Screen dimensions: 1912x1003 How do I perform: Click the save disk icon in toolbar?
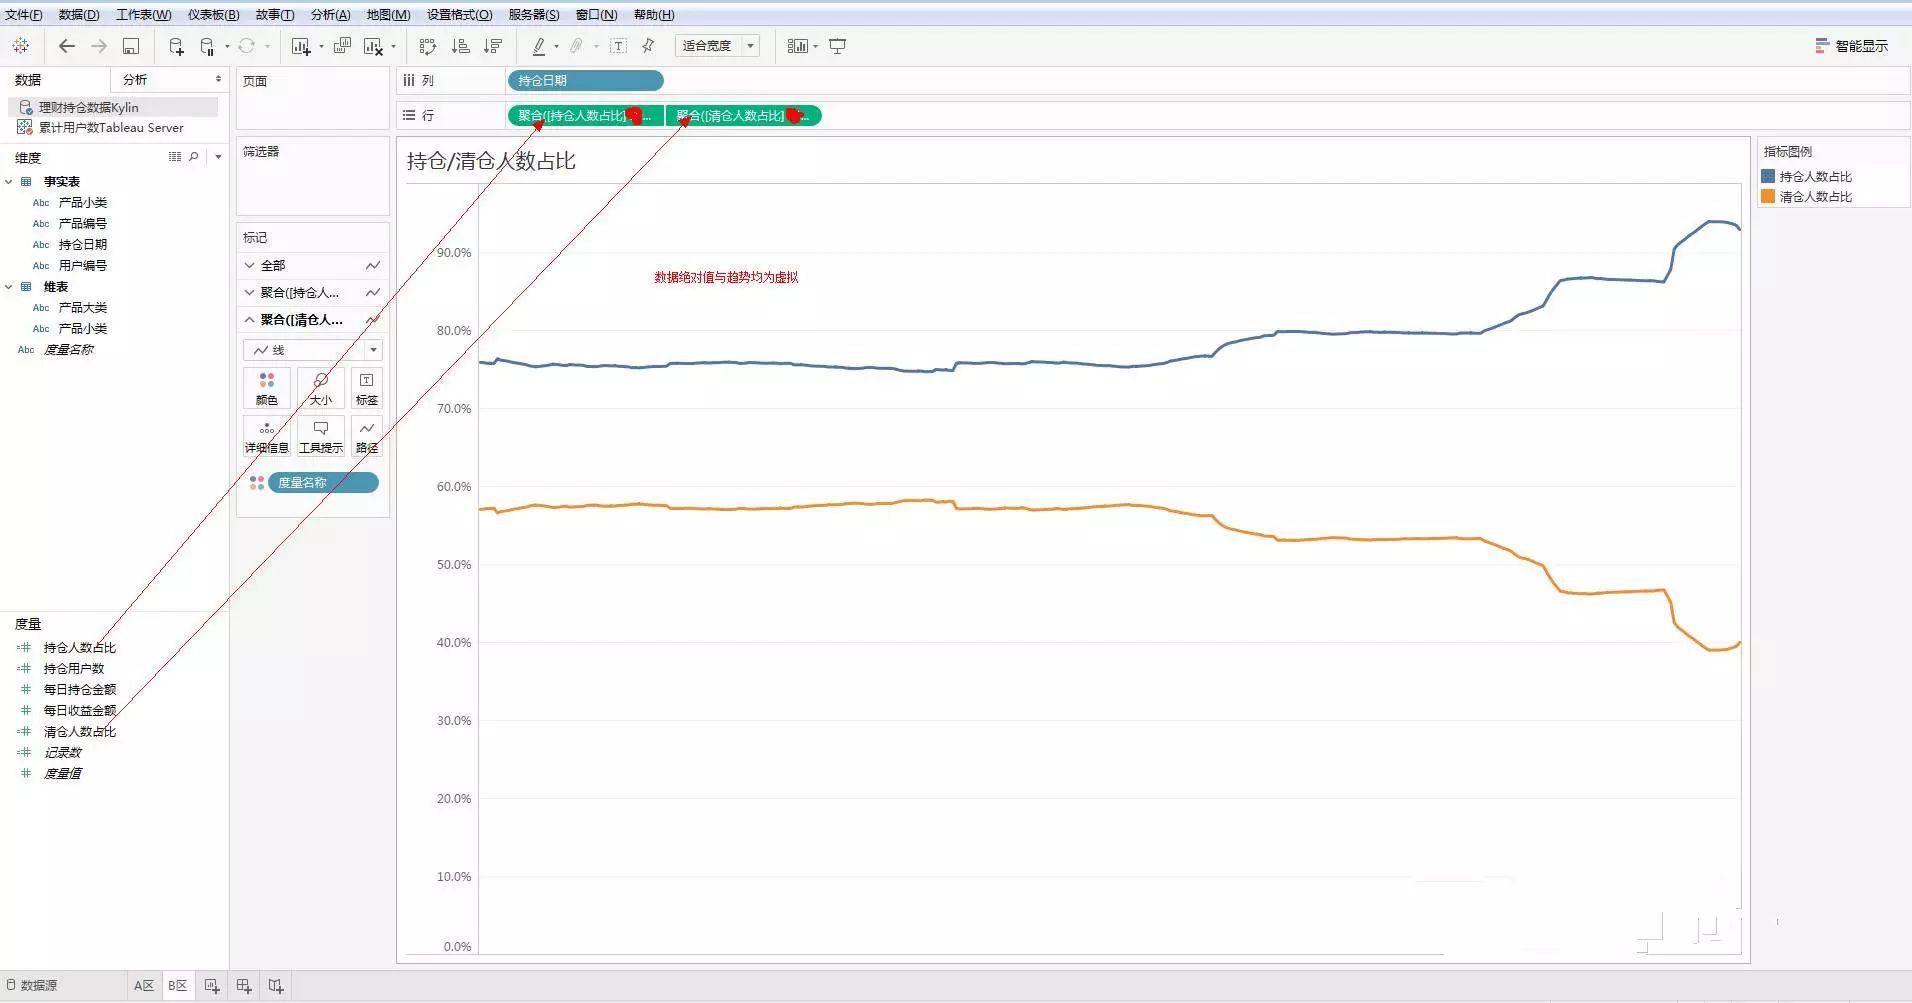pyautogui.click(x=131, y=46)
